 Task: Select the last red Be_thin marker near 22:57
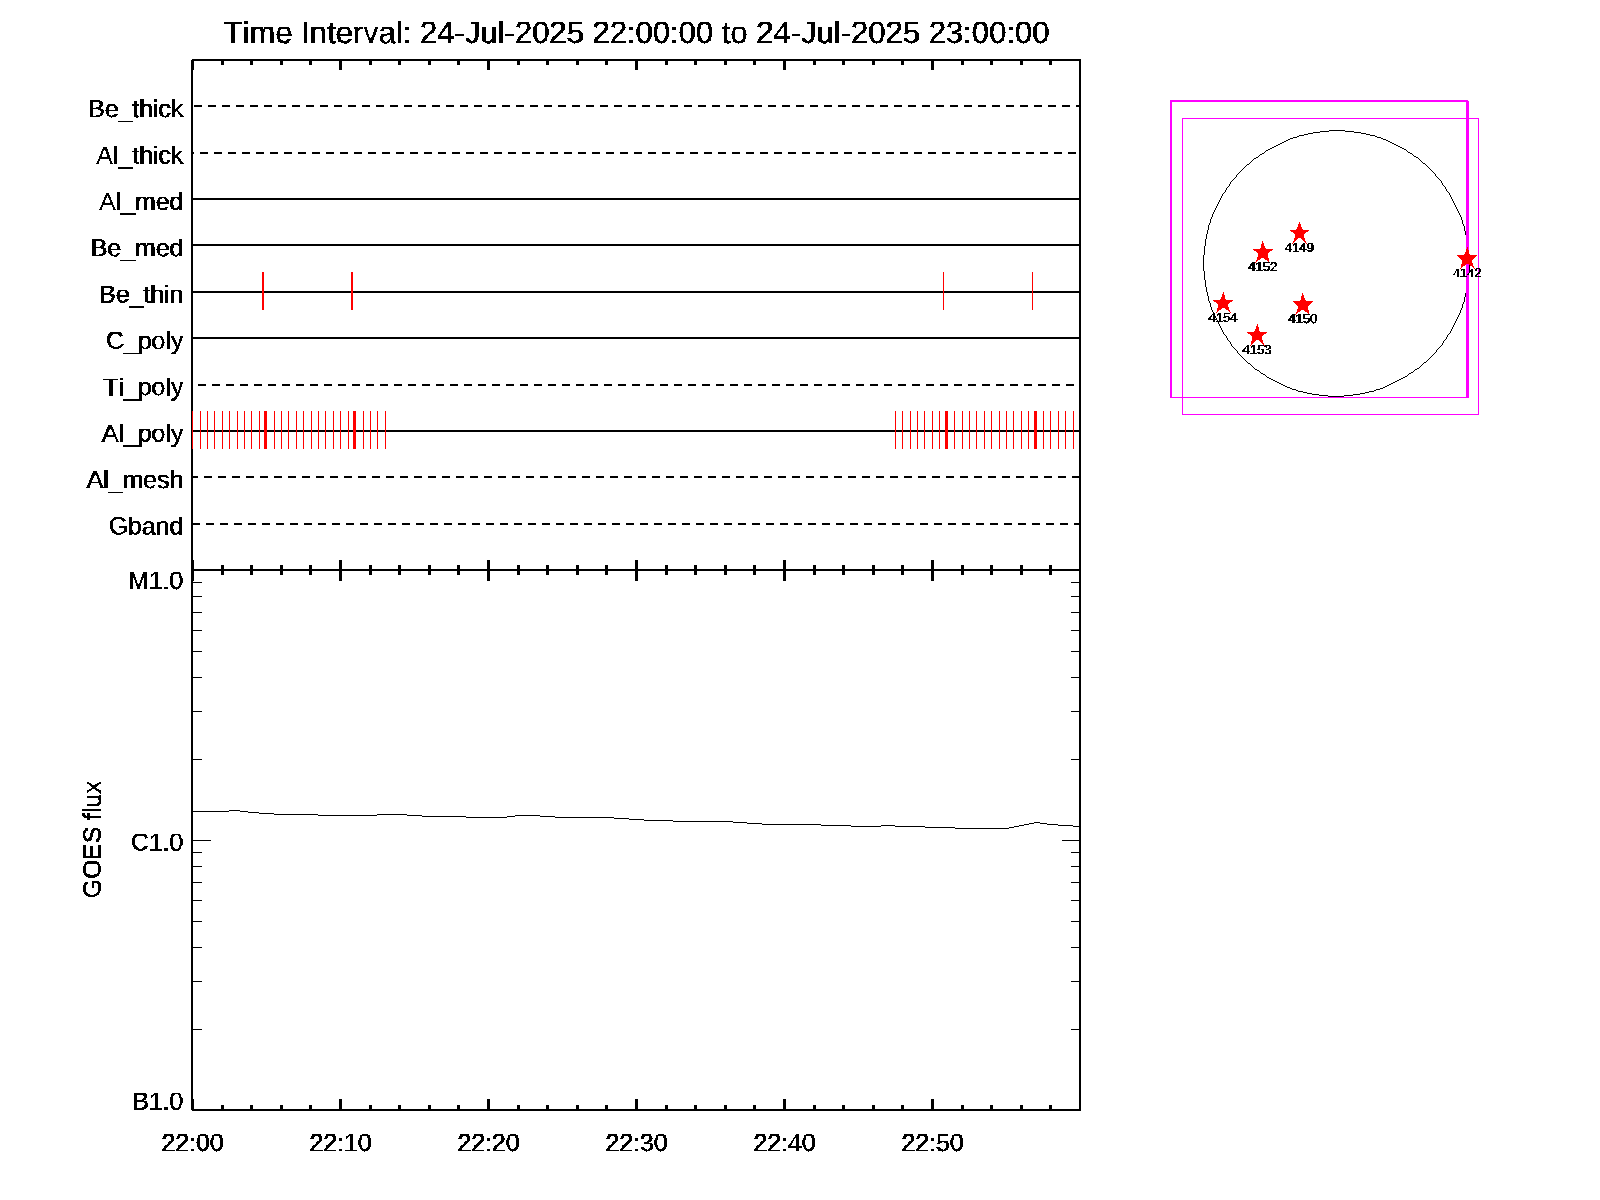coord(1032,291)
